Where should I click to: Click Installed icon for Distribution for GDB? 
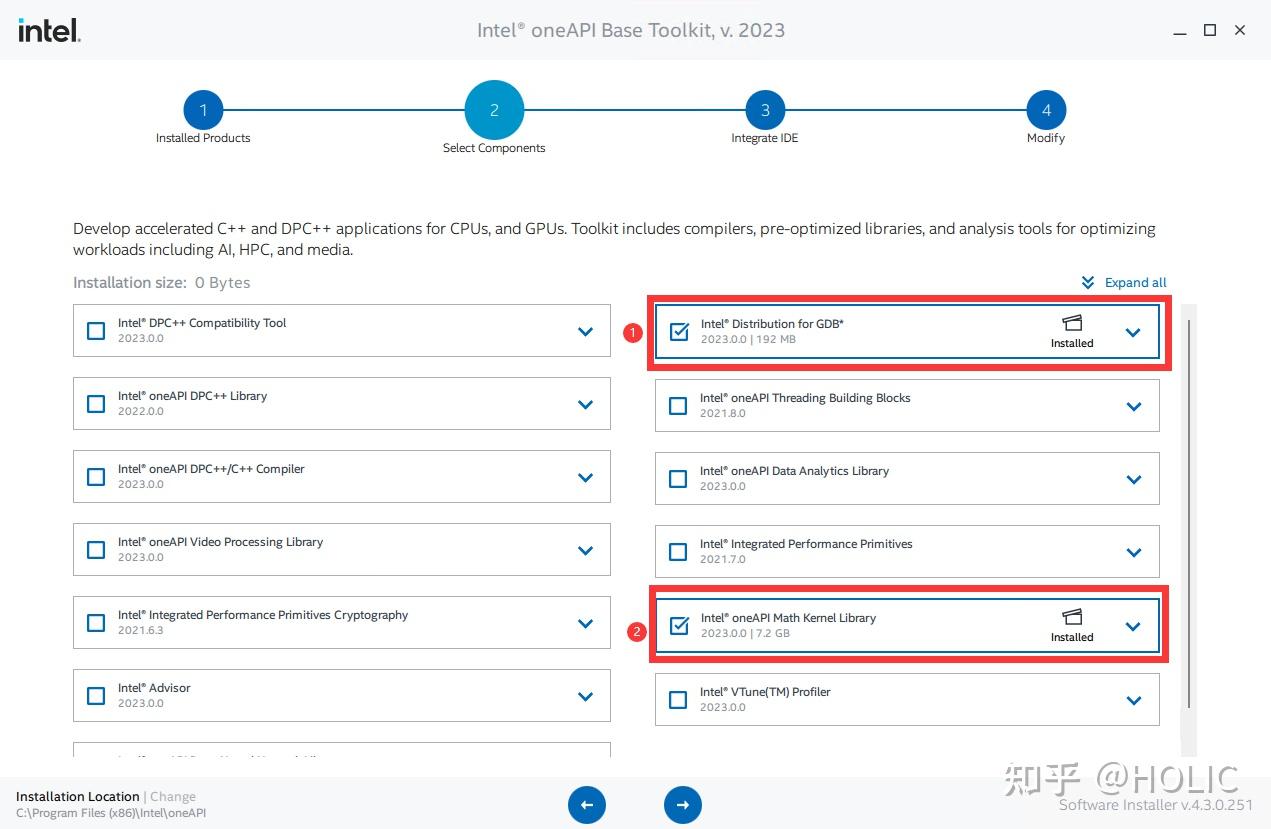pos(1072,323)
